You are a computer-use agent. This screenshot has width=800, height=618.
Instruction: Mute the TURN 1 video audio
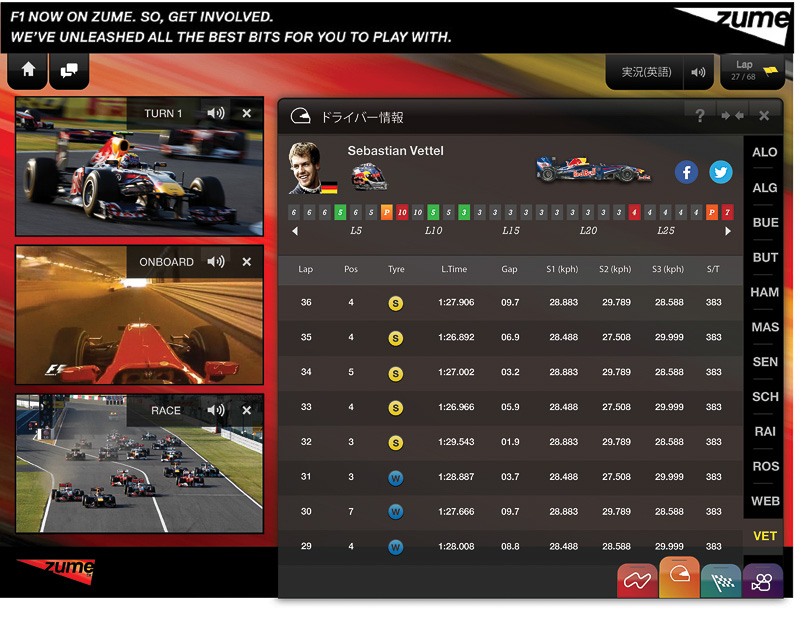tap(216, 113)
